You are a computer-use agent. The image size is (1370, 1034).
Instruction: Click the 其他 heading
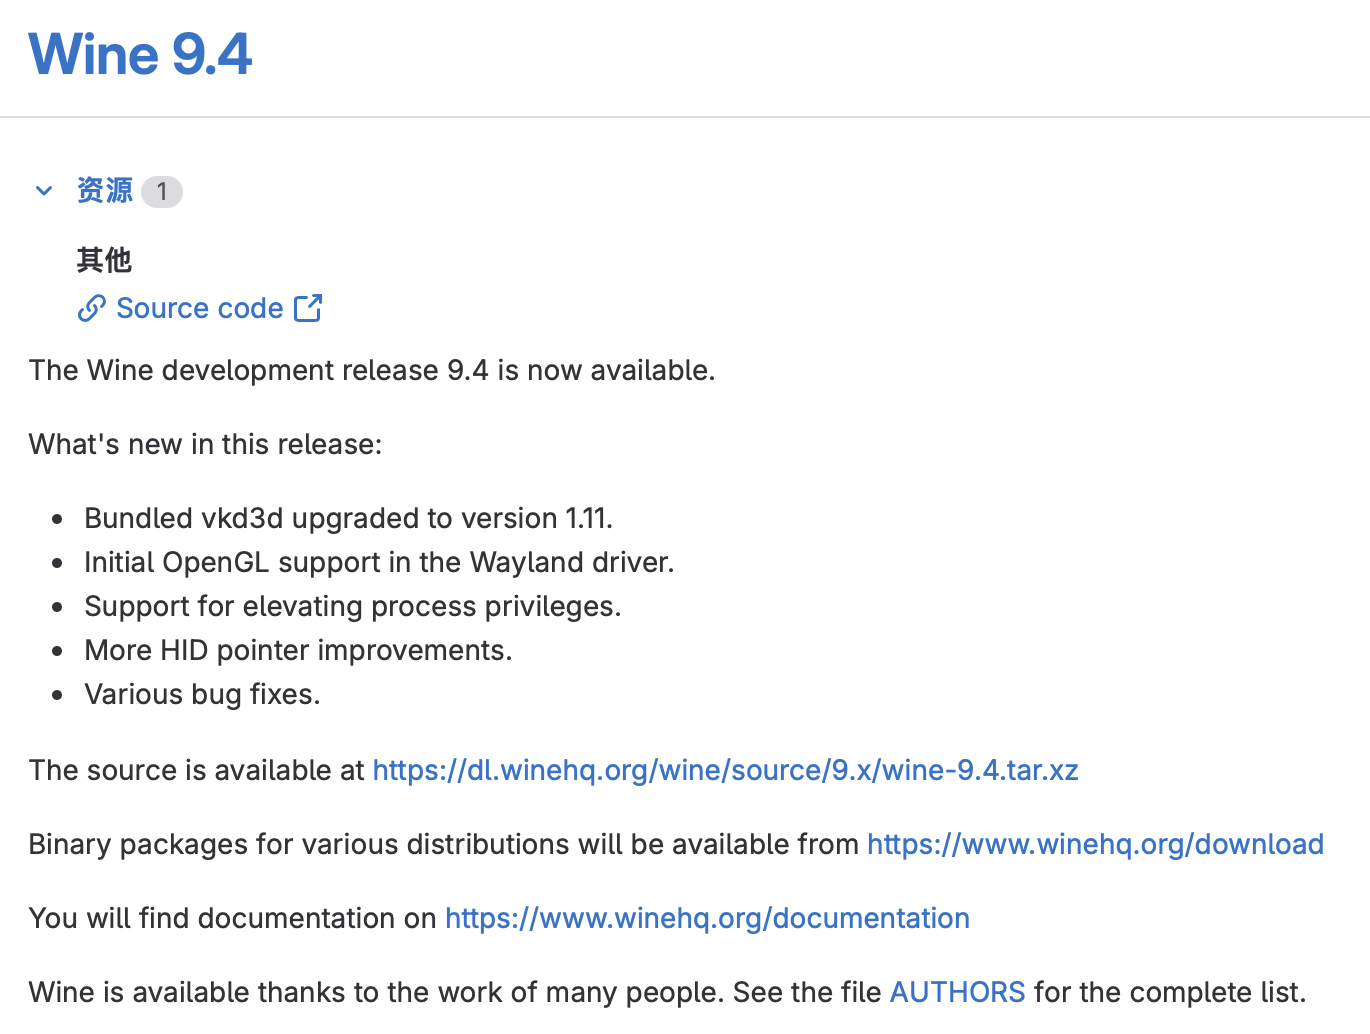(104, 260)
